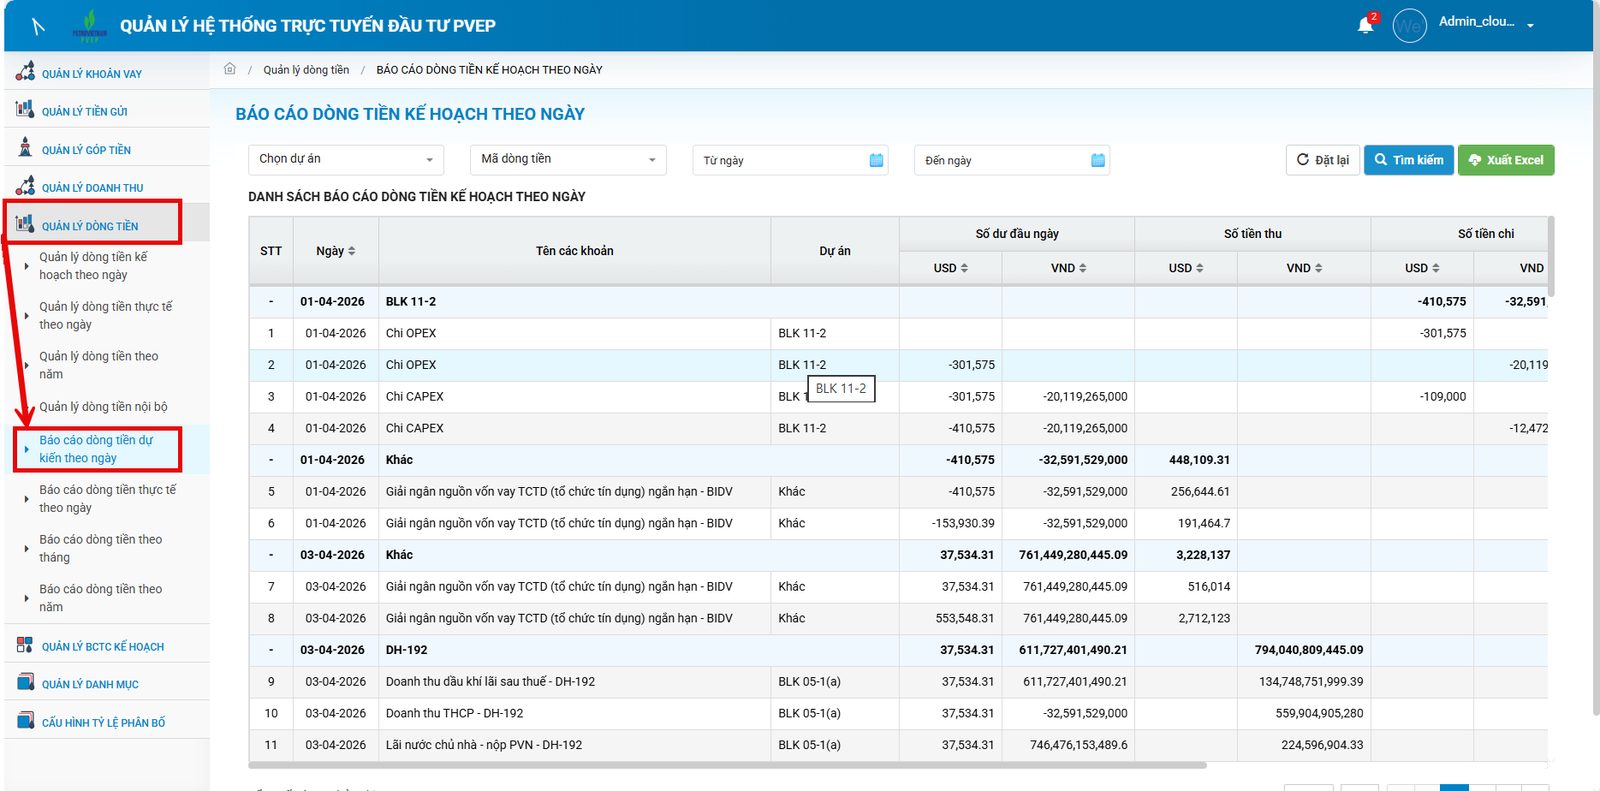Open the Chọn dự án dropdown

coord(346,160)
